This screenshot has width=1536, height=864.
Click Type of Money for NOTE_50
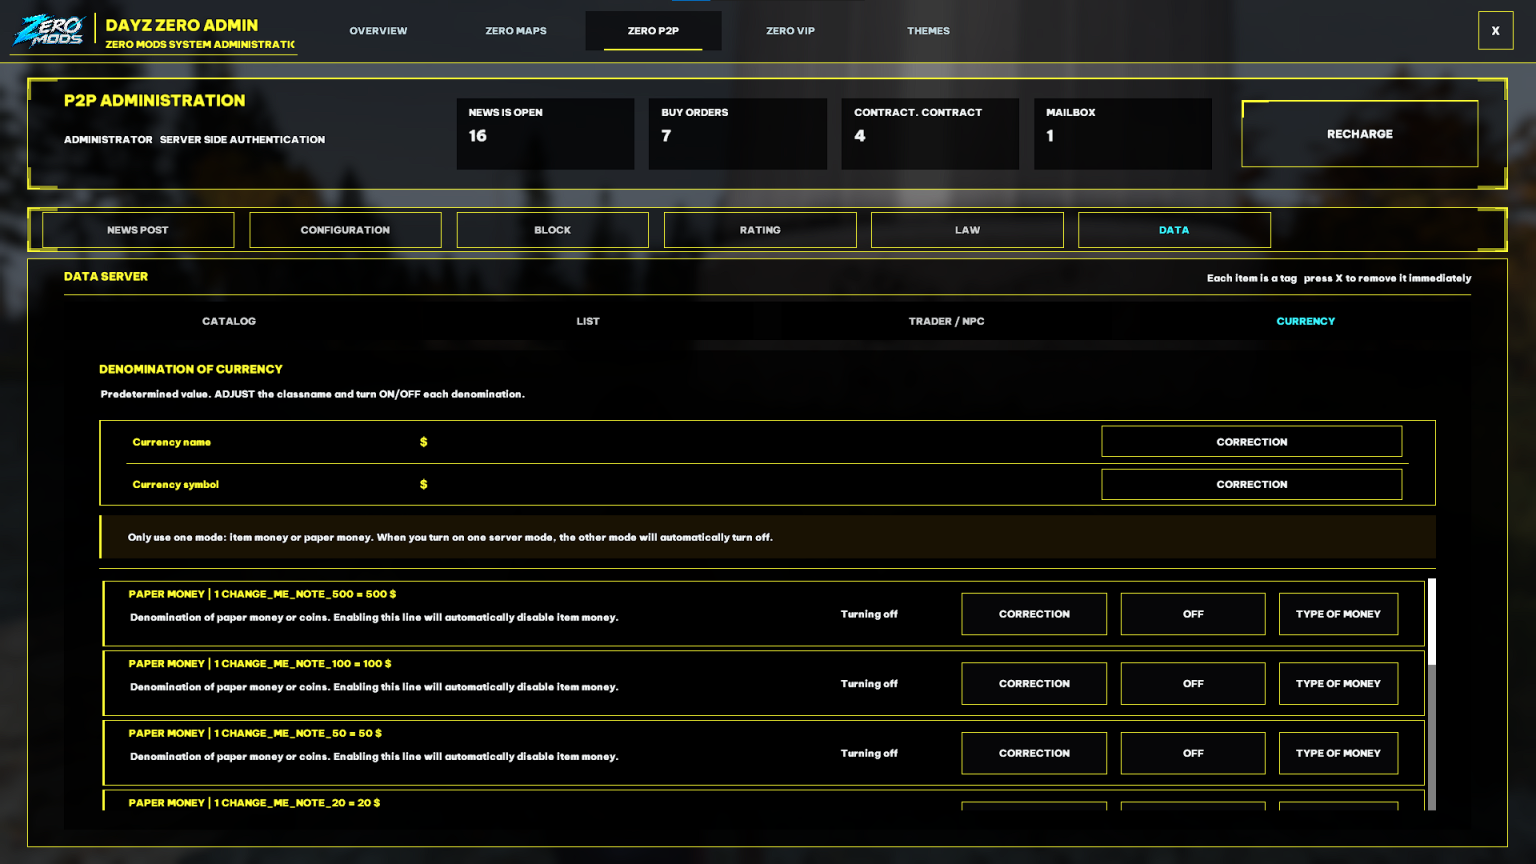point(1338,753)
